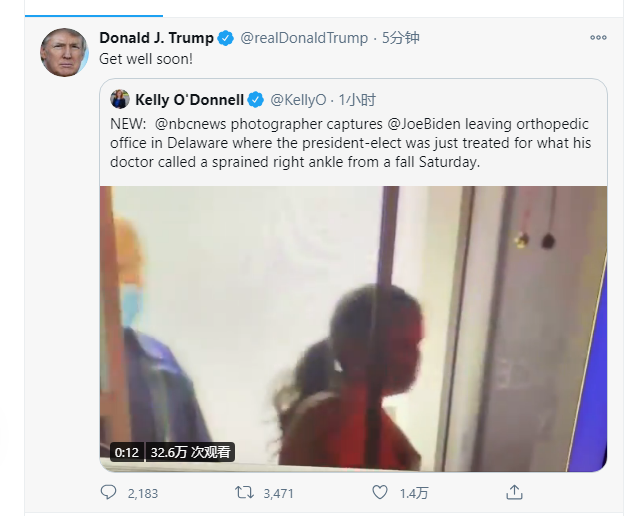Click the 1小时 quoted tweet timestamp
The height and width of the screenshot is (516, 627).
click(x=357, y=100)
